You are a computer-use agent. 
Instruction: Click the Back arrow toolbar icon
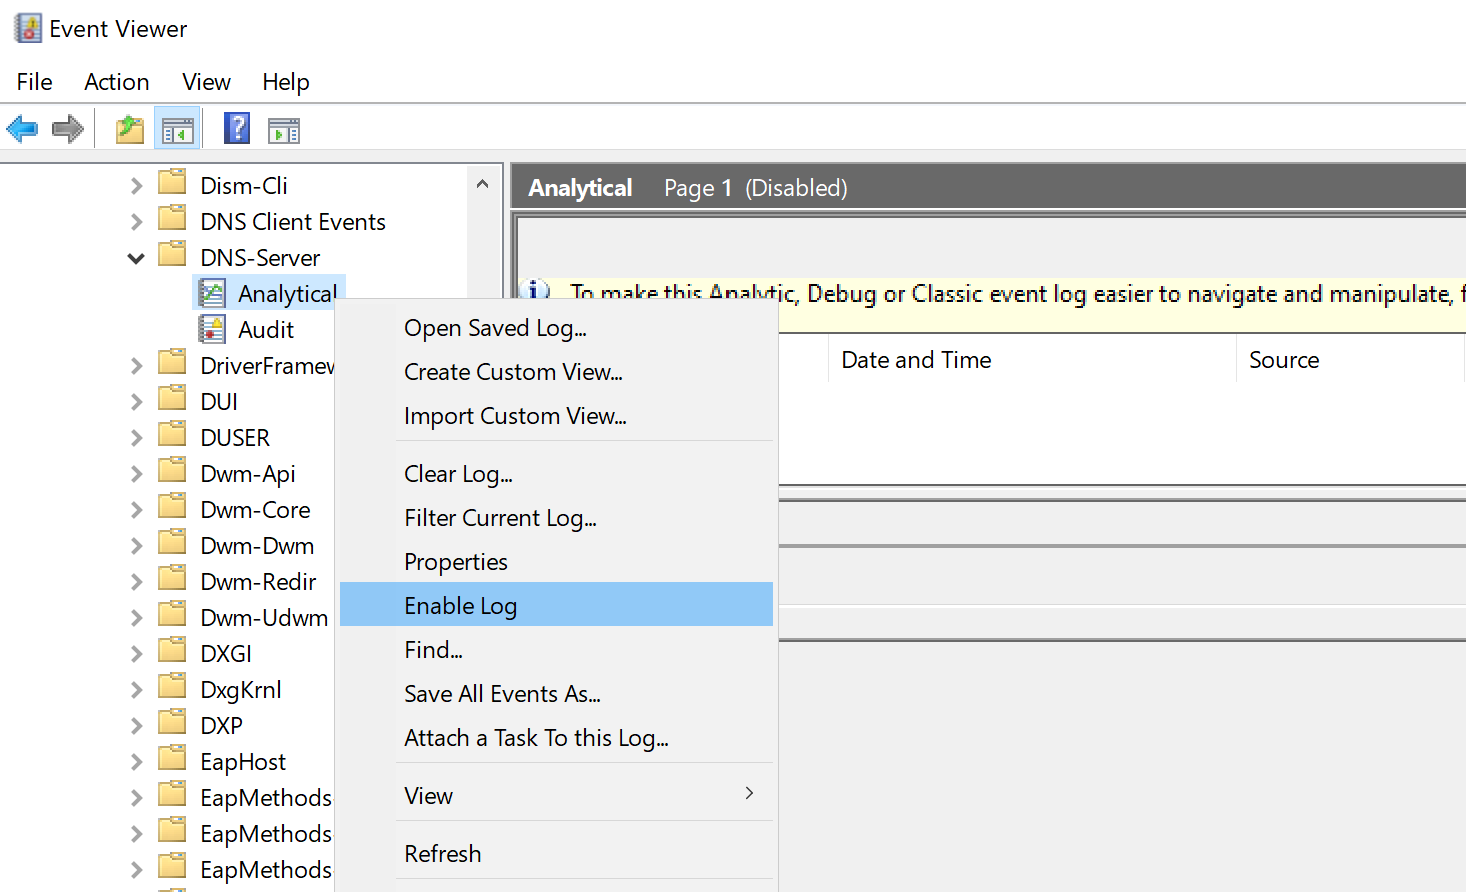point(22,129)
